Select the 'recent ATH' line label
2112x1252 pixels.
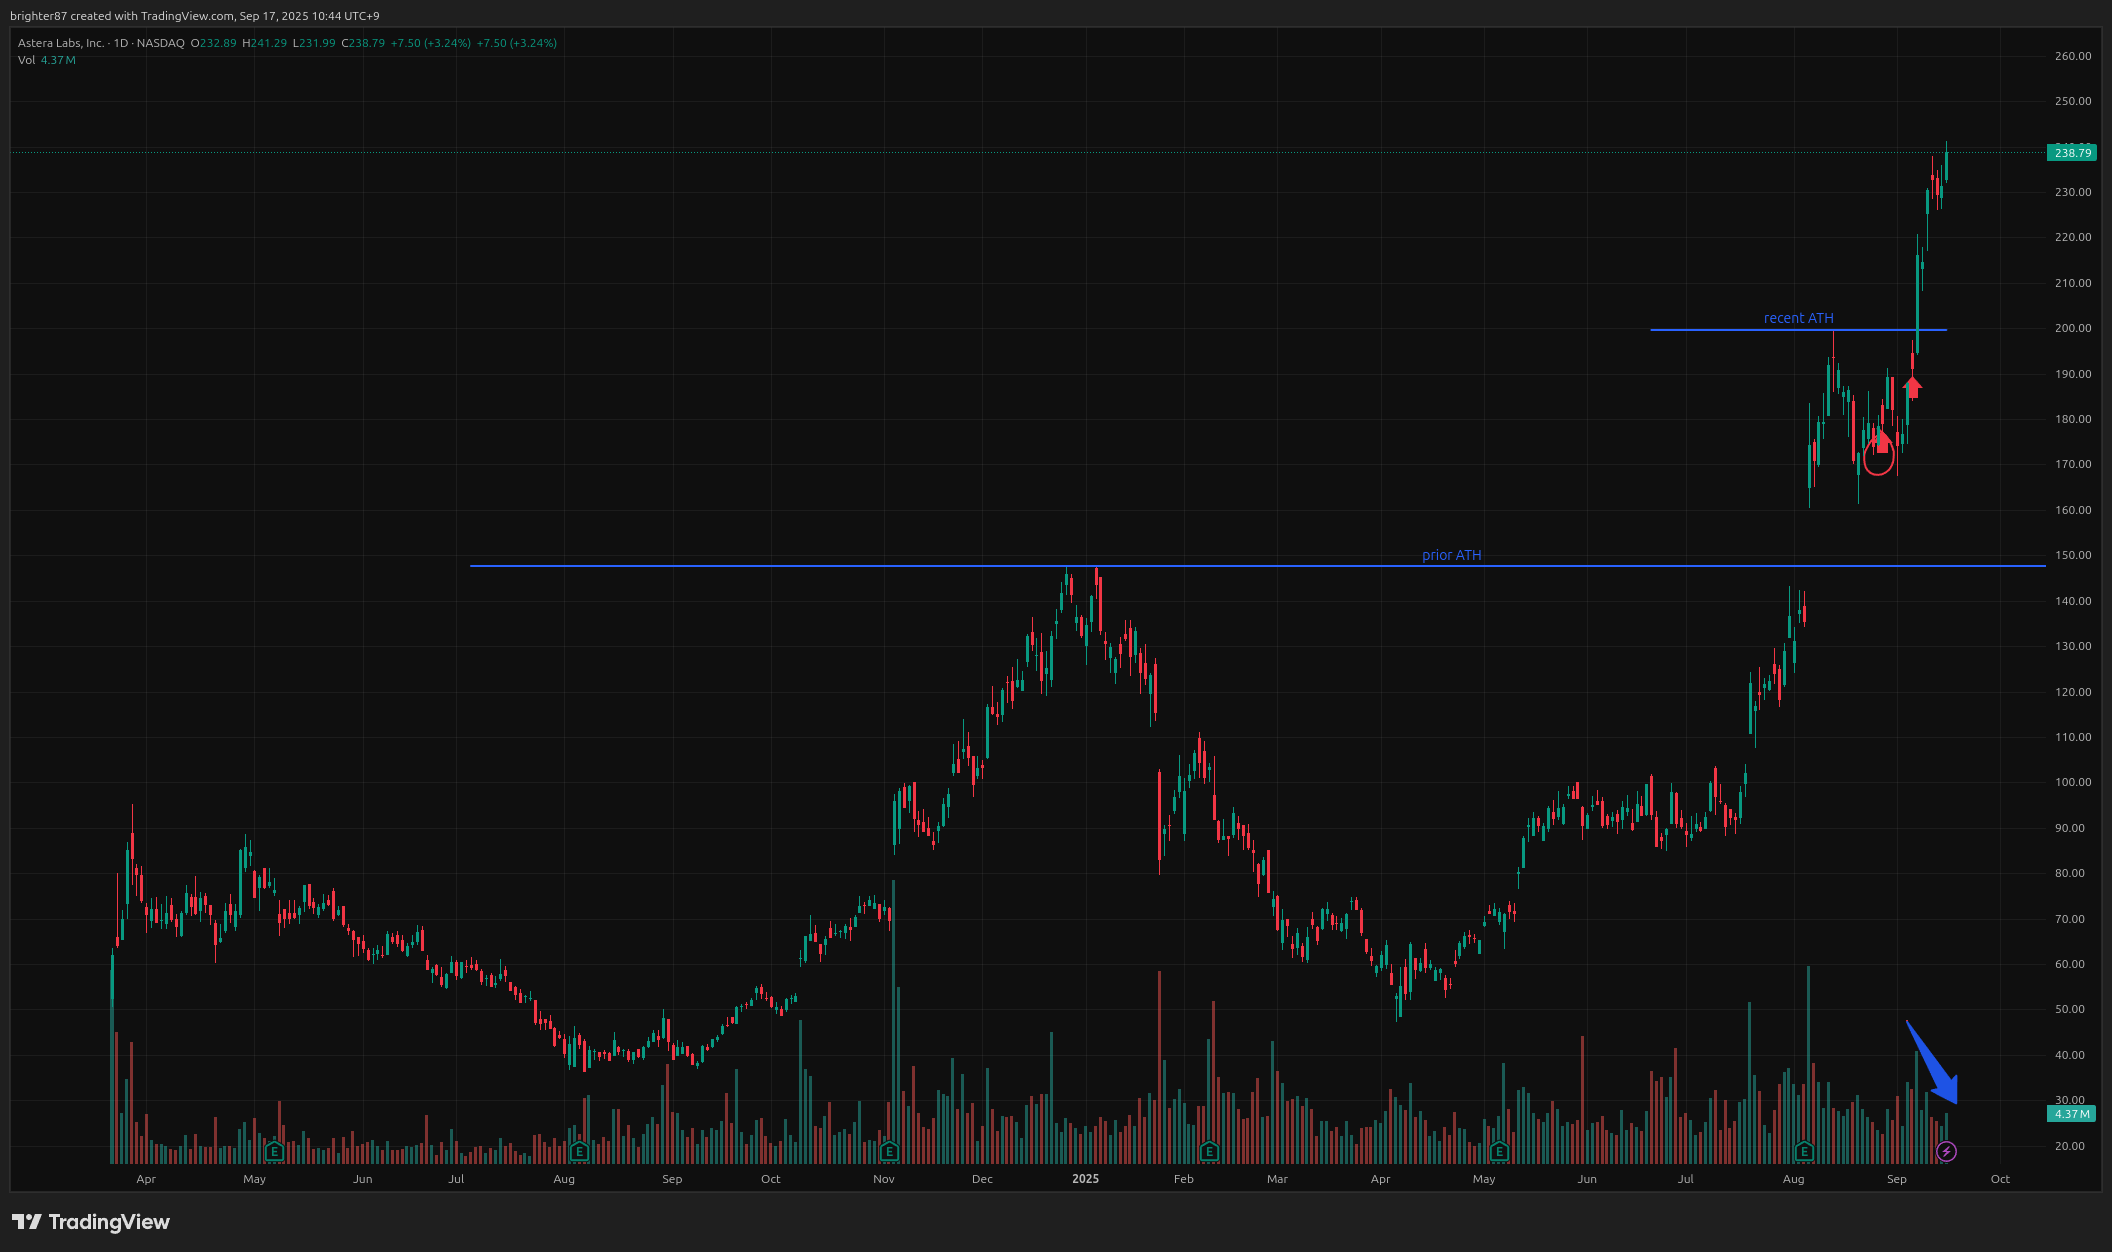1798,318
